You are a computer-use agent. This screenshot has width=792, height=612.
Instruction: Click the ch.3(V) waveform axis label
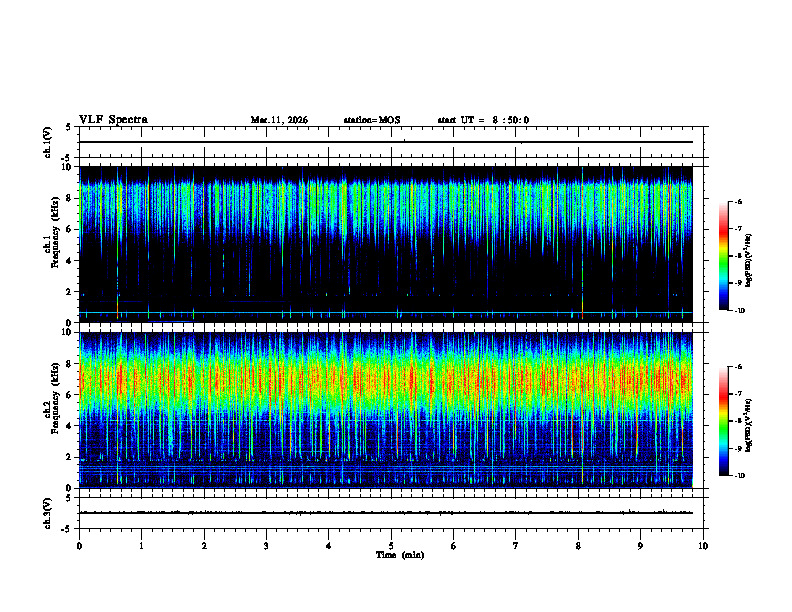[48, 513]
